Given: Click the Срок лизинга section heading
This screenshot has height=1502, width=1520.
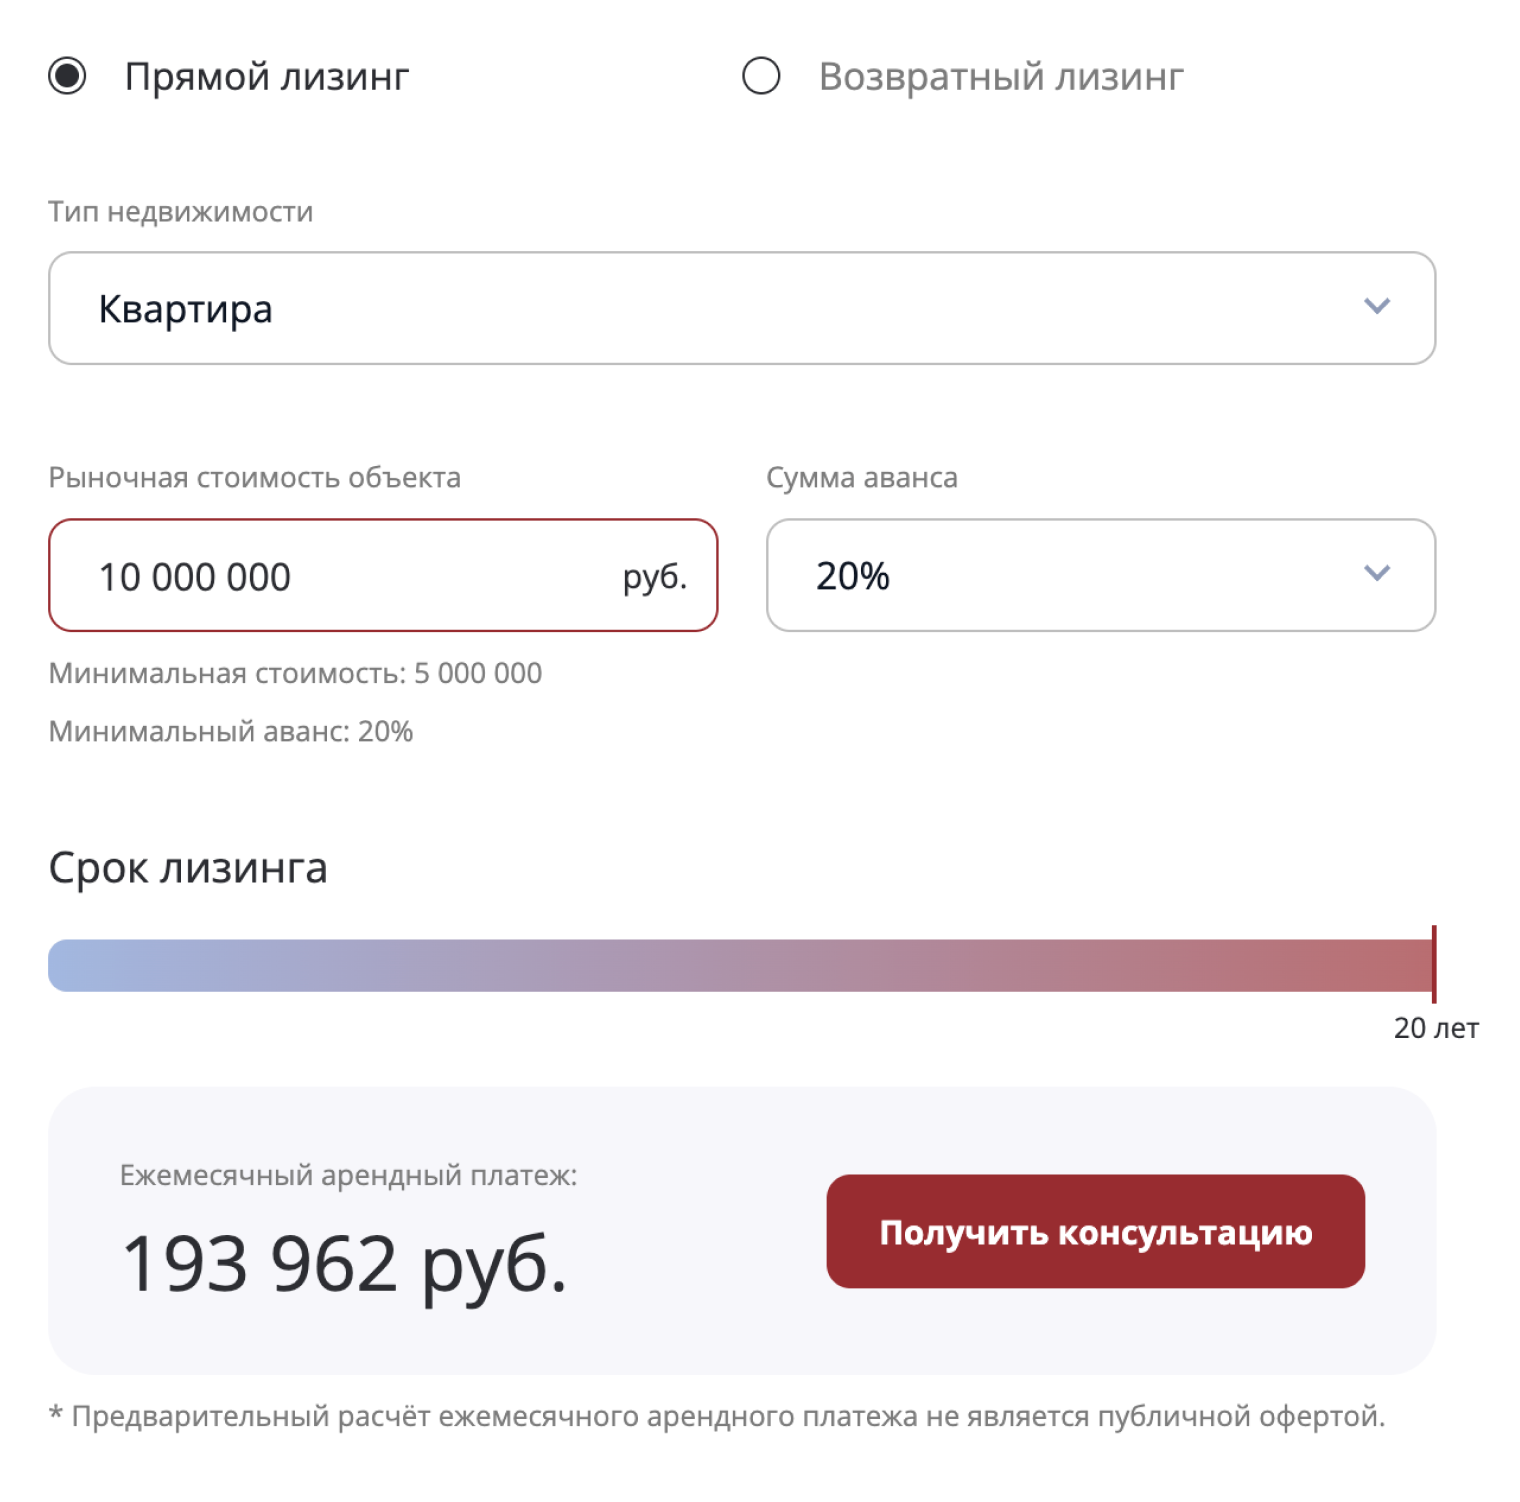Looking at the screenshot, I should pyautogui.click(x=188, y=868).
